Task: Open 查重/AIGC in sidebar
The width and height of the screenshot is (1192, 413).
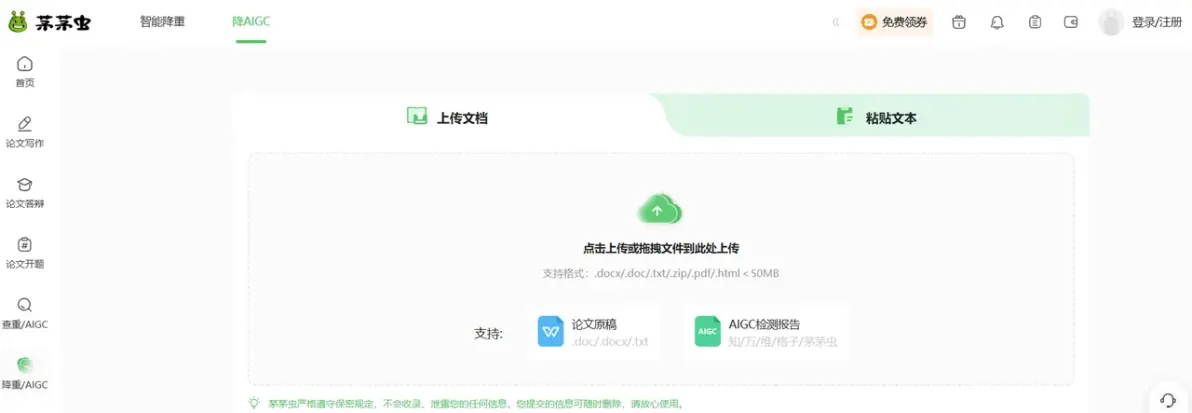Action: pyautogui.click(x=25, y=313)
